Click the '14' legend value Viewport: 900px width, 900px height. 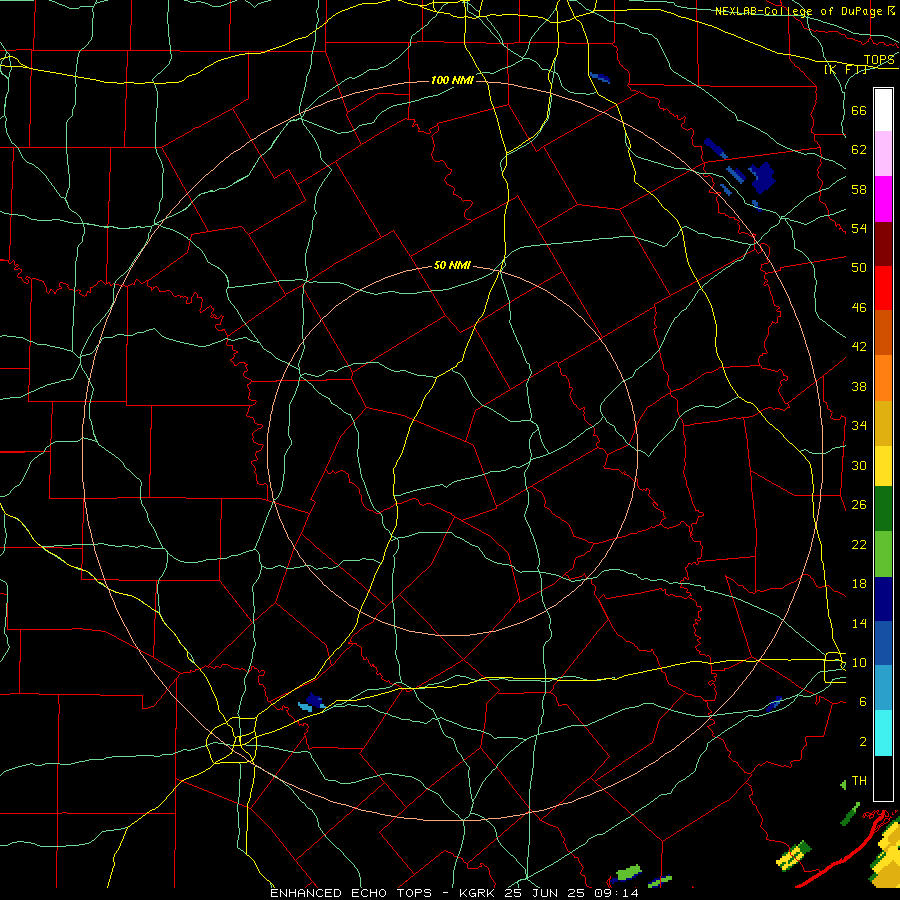[859, 623]
